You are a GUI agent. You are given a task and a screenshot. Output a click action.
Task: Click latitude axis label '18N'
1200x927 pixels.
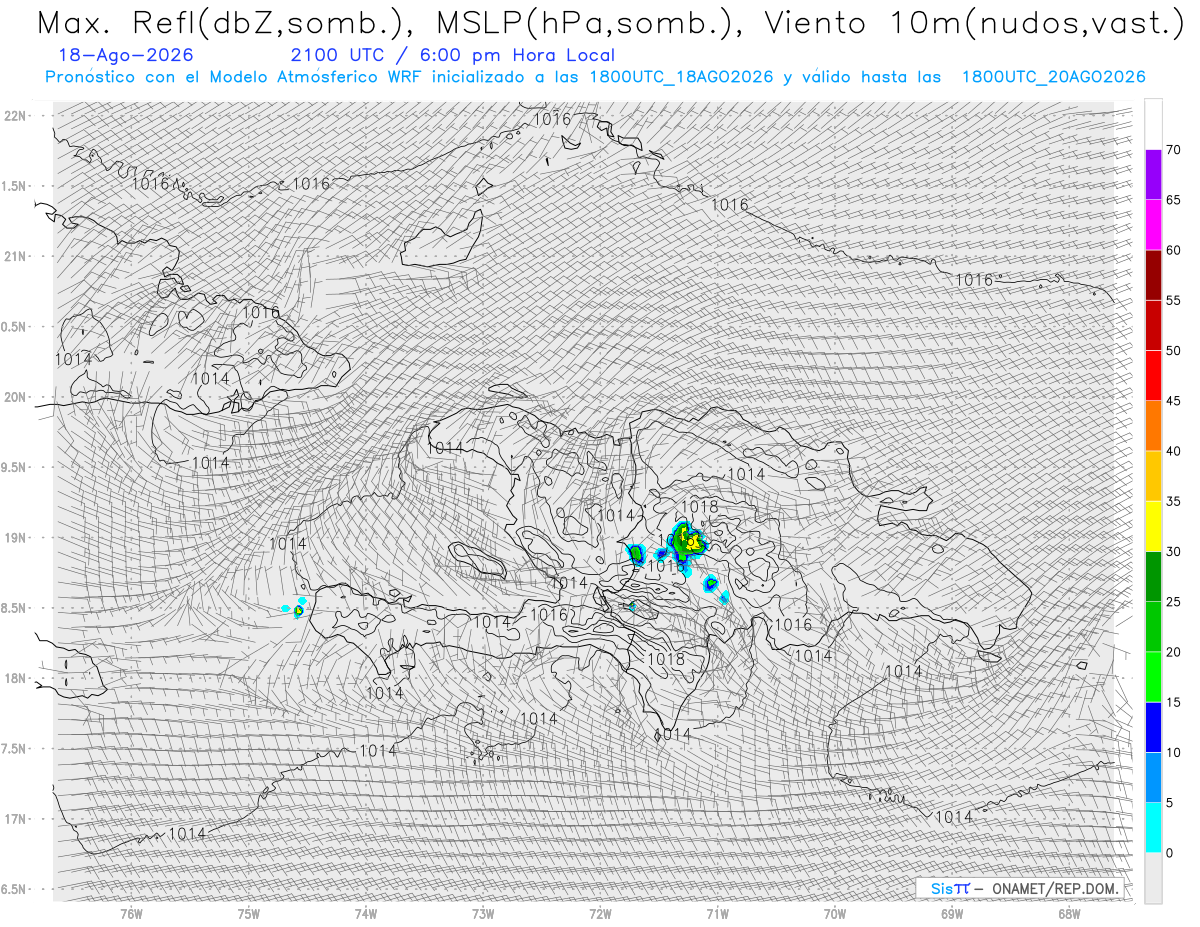click(x=16, y=679)
